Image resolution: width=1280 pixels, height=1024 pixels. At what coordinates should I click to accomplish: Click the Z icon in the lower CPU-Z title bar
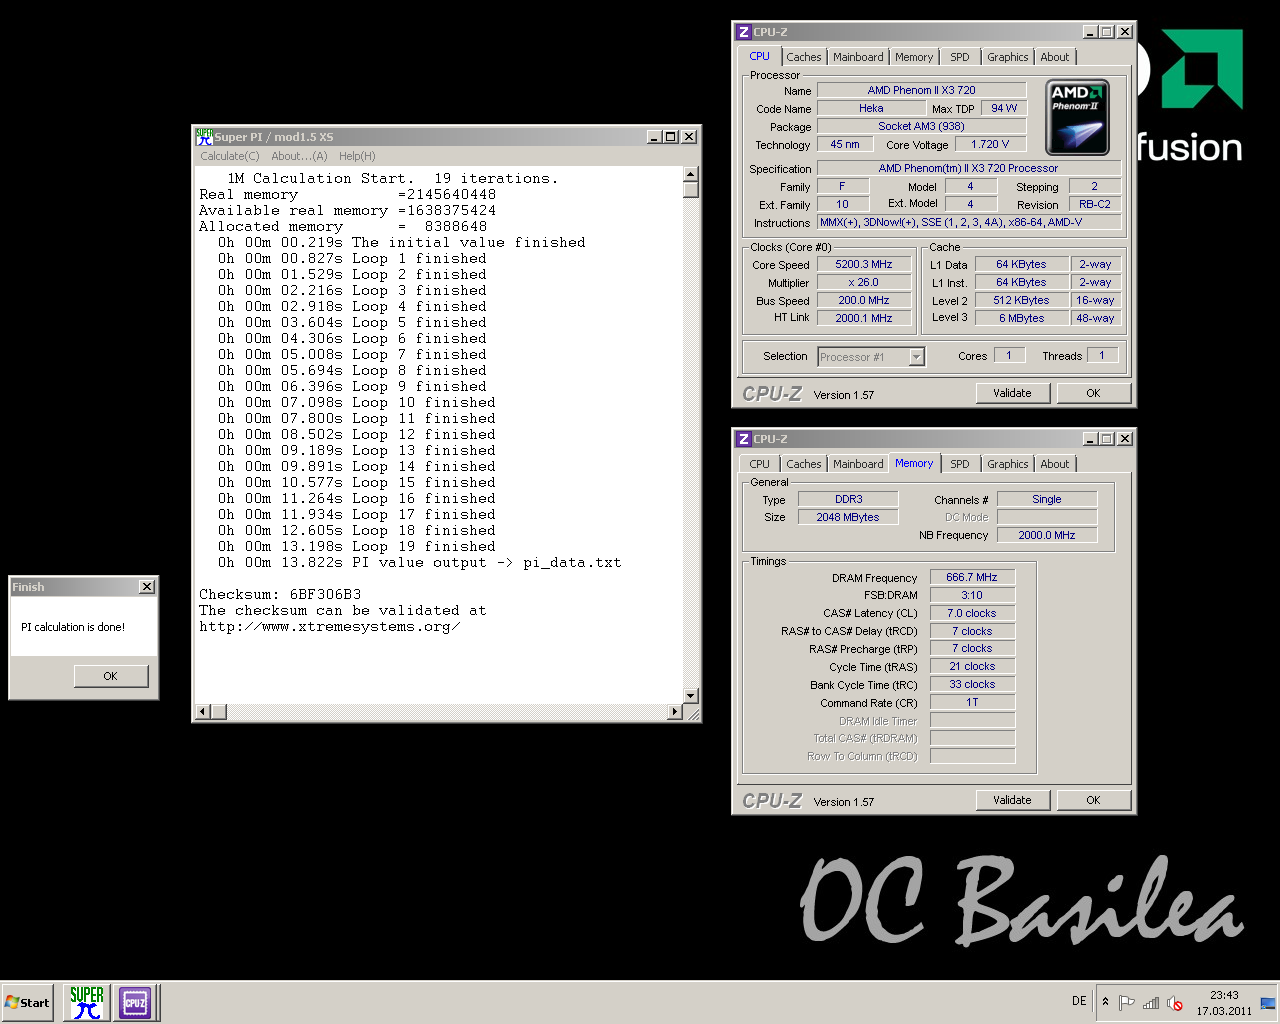[x=743, y=439]
